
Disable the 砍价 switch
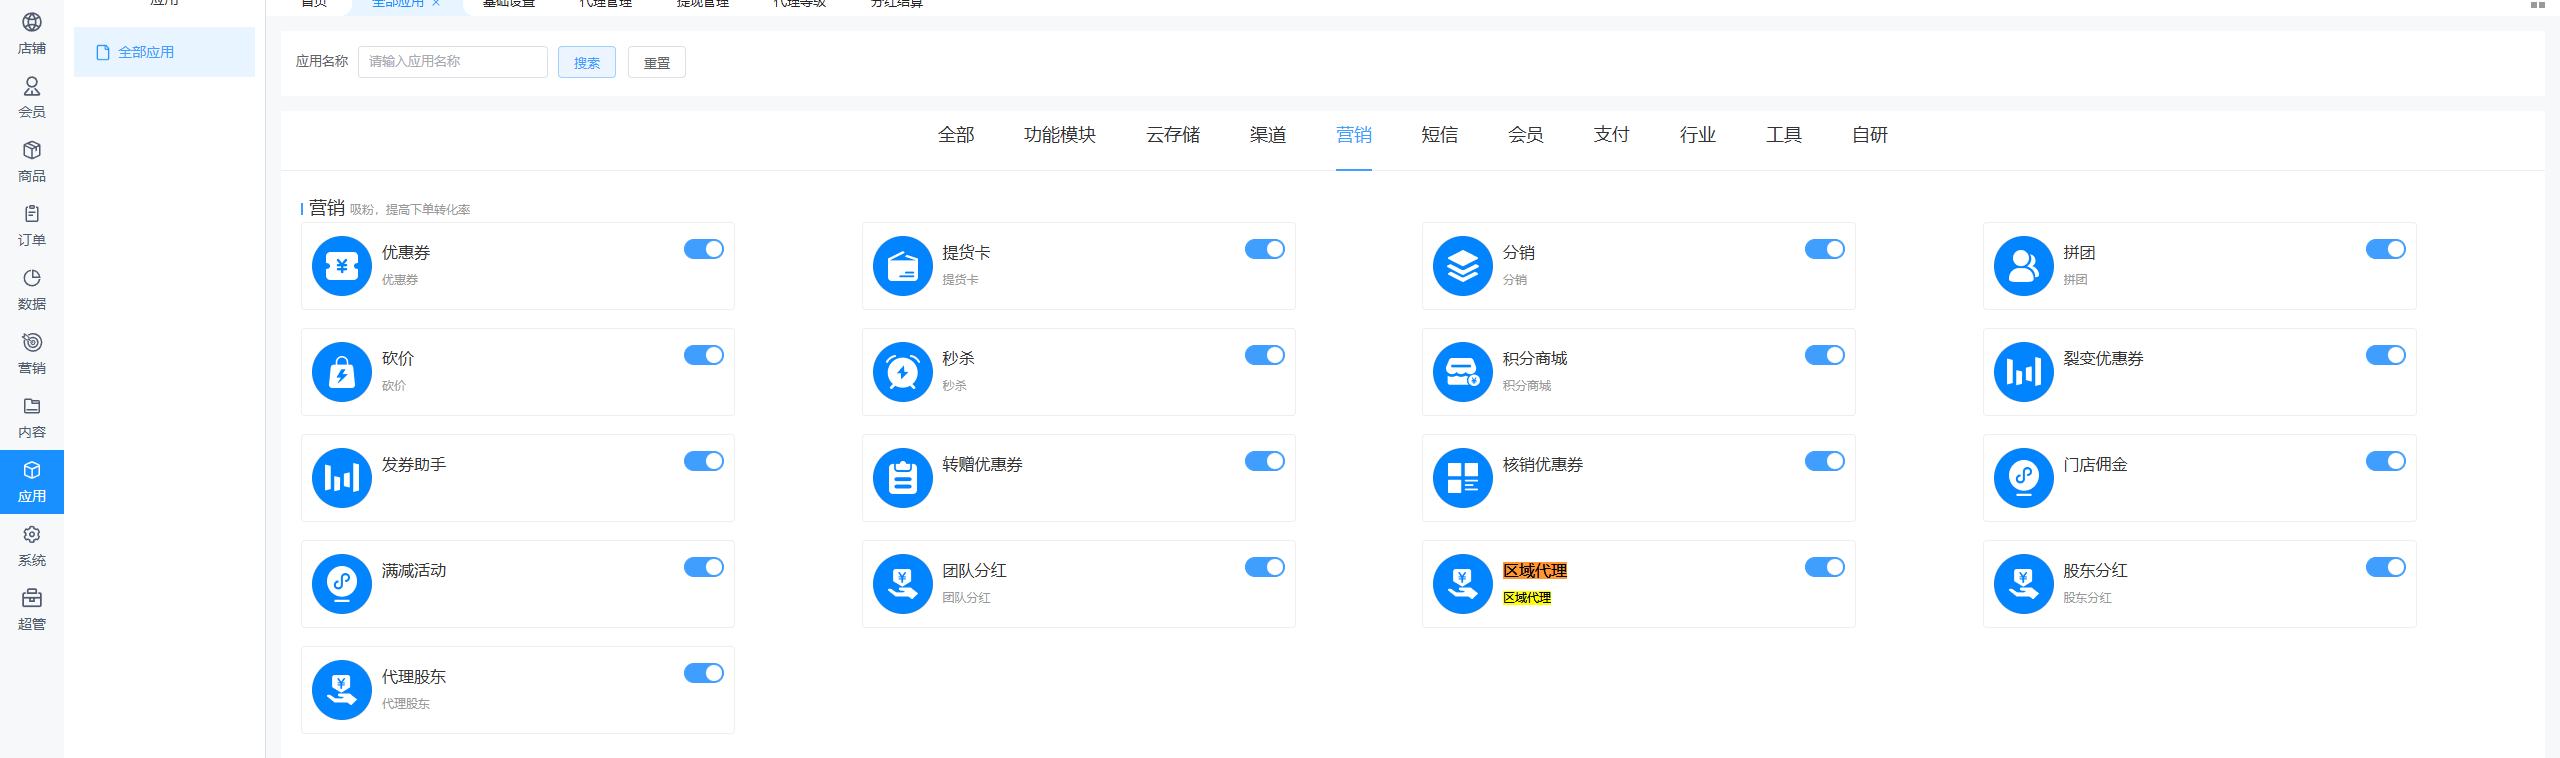coord(704,355)
